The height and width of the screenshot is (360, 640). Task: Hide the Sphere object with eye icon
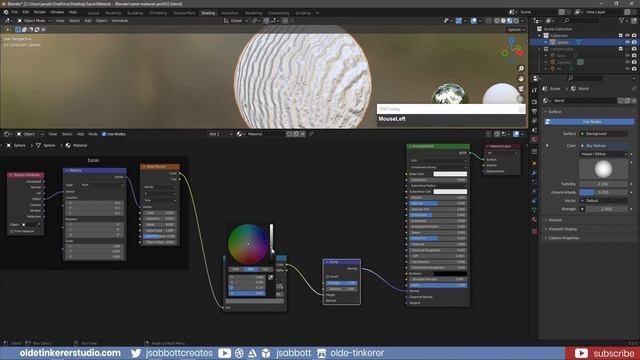(x=627, y=42)
